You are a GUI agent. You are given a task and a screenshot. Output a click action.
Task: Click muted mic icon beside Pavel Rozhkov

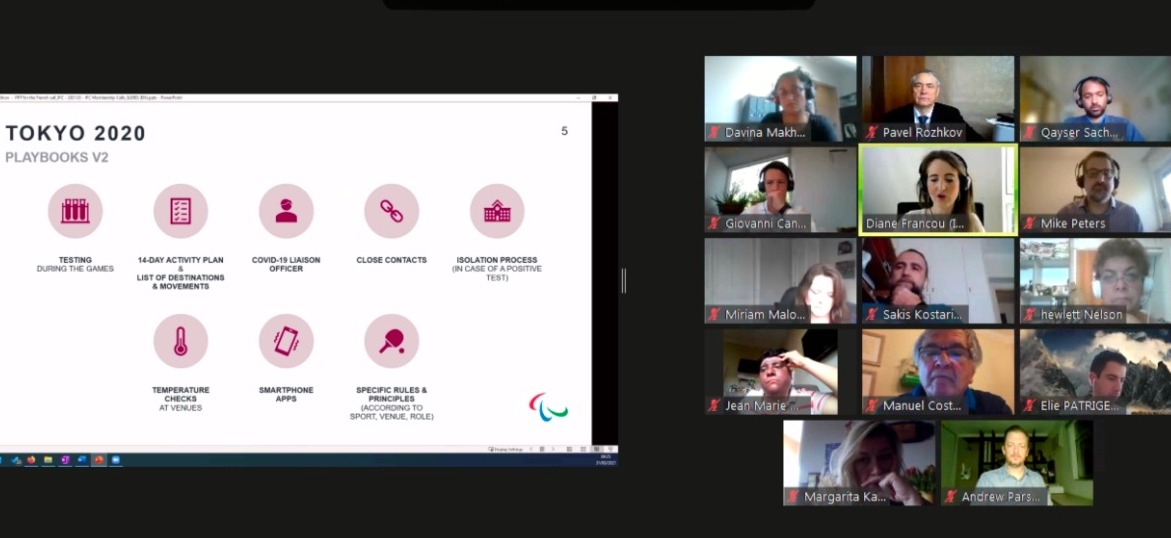click(872, 133)
